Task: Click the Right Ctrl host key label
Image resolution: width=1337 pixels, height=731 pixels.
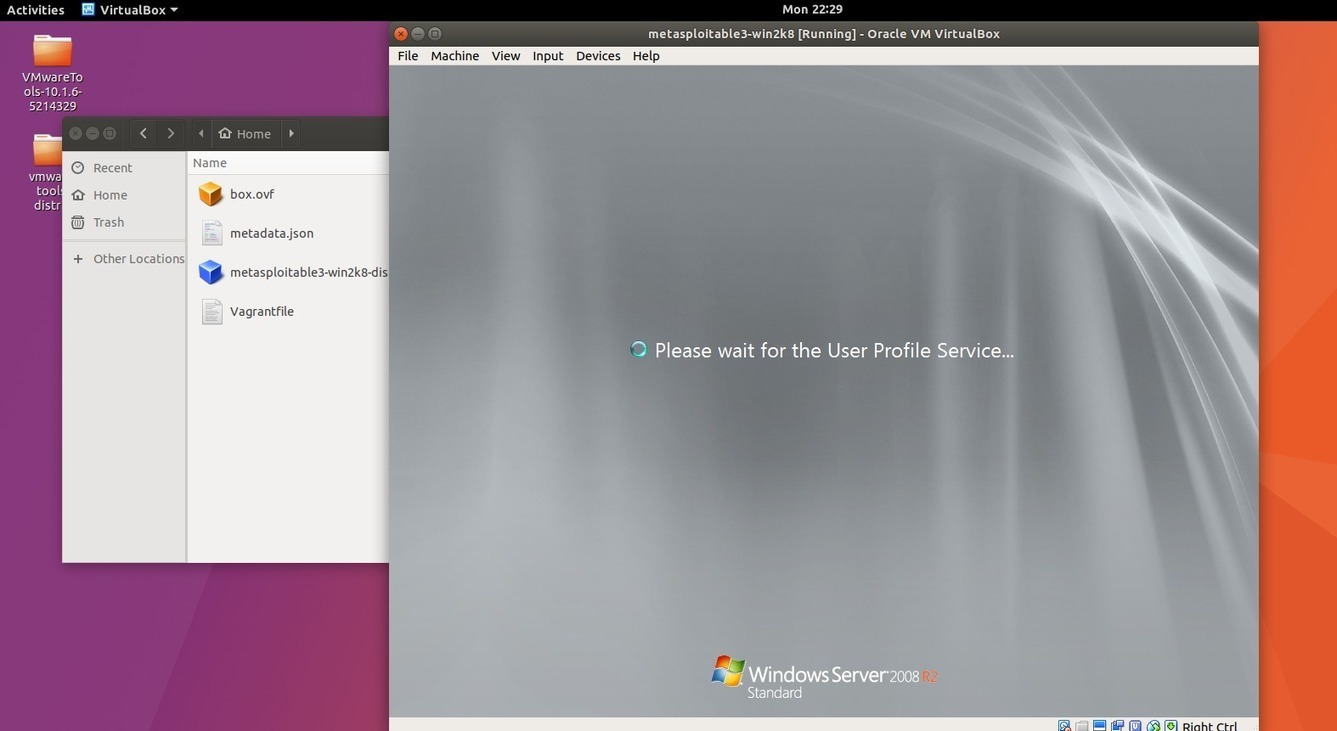Action: (x=1209, y=726)
